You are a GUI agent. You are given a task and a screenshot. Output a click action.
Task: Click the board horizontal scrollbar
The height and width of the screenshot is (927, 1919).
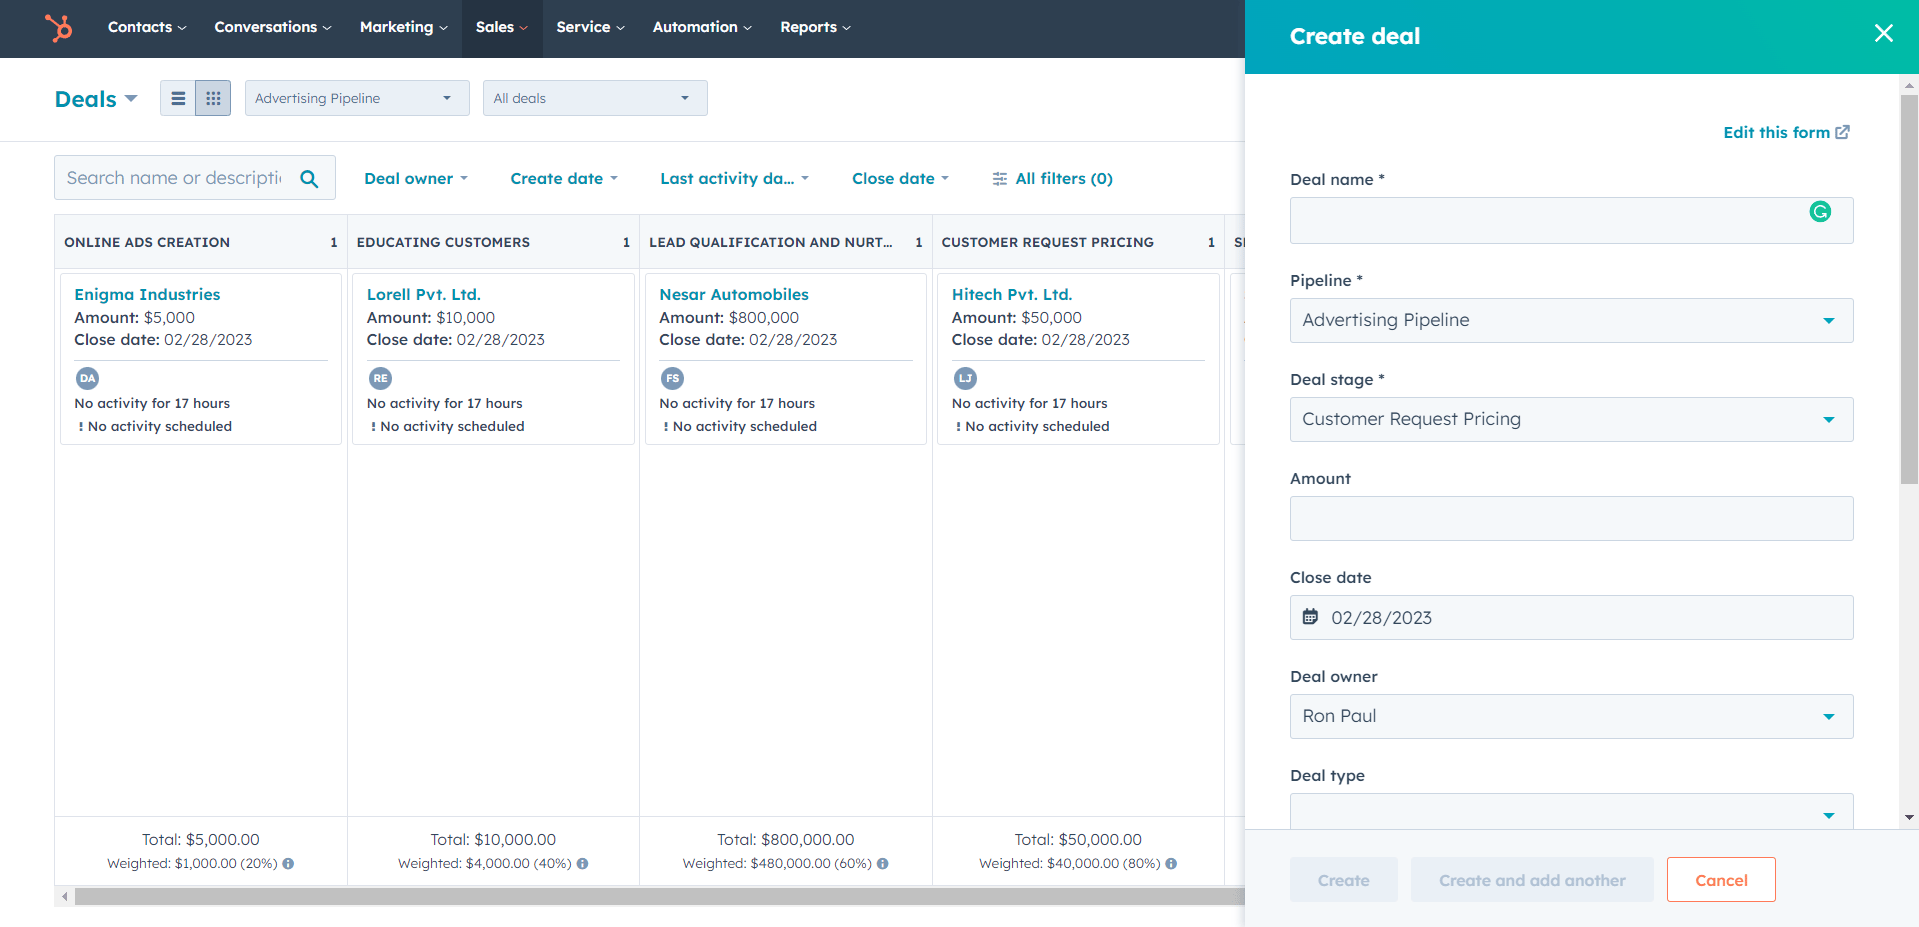(660, 896)
